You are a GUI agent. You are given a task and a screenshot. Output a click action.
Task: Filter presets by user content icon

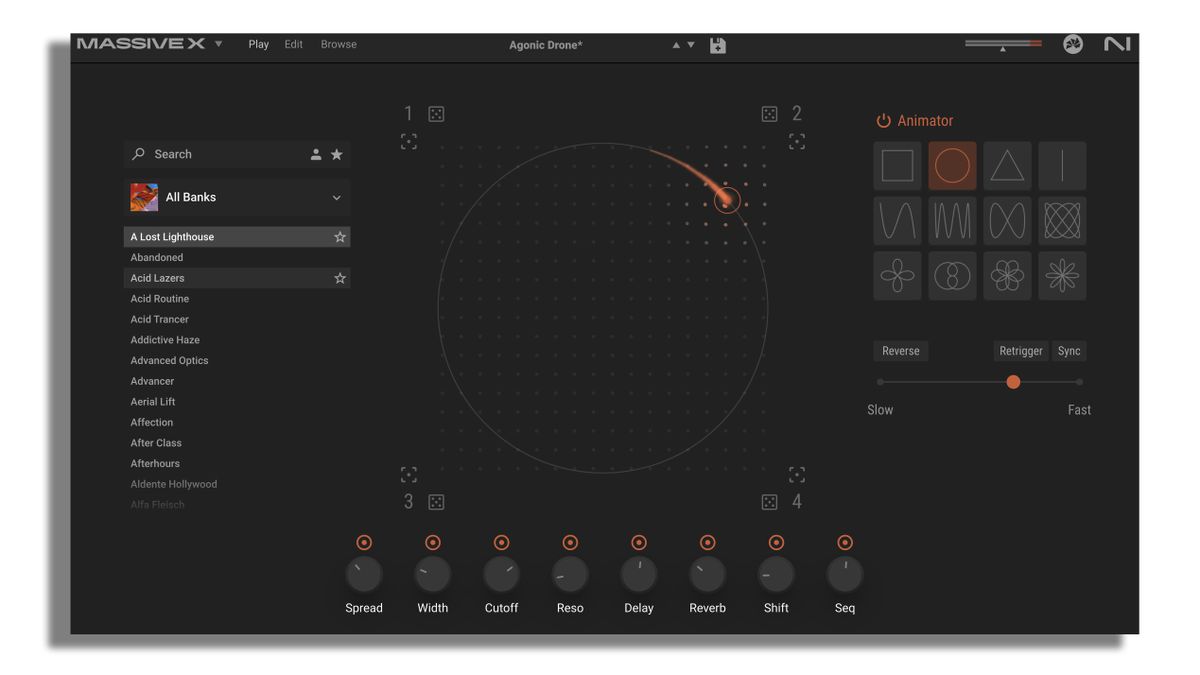[316, 154]
